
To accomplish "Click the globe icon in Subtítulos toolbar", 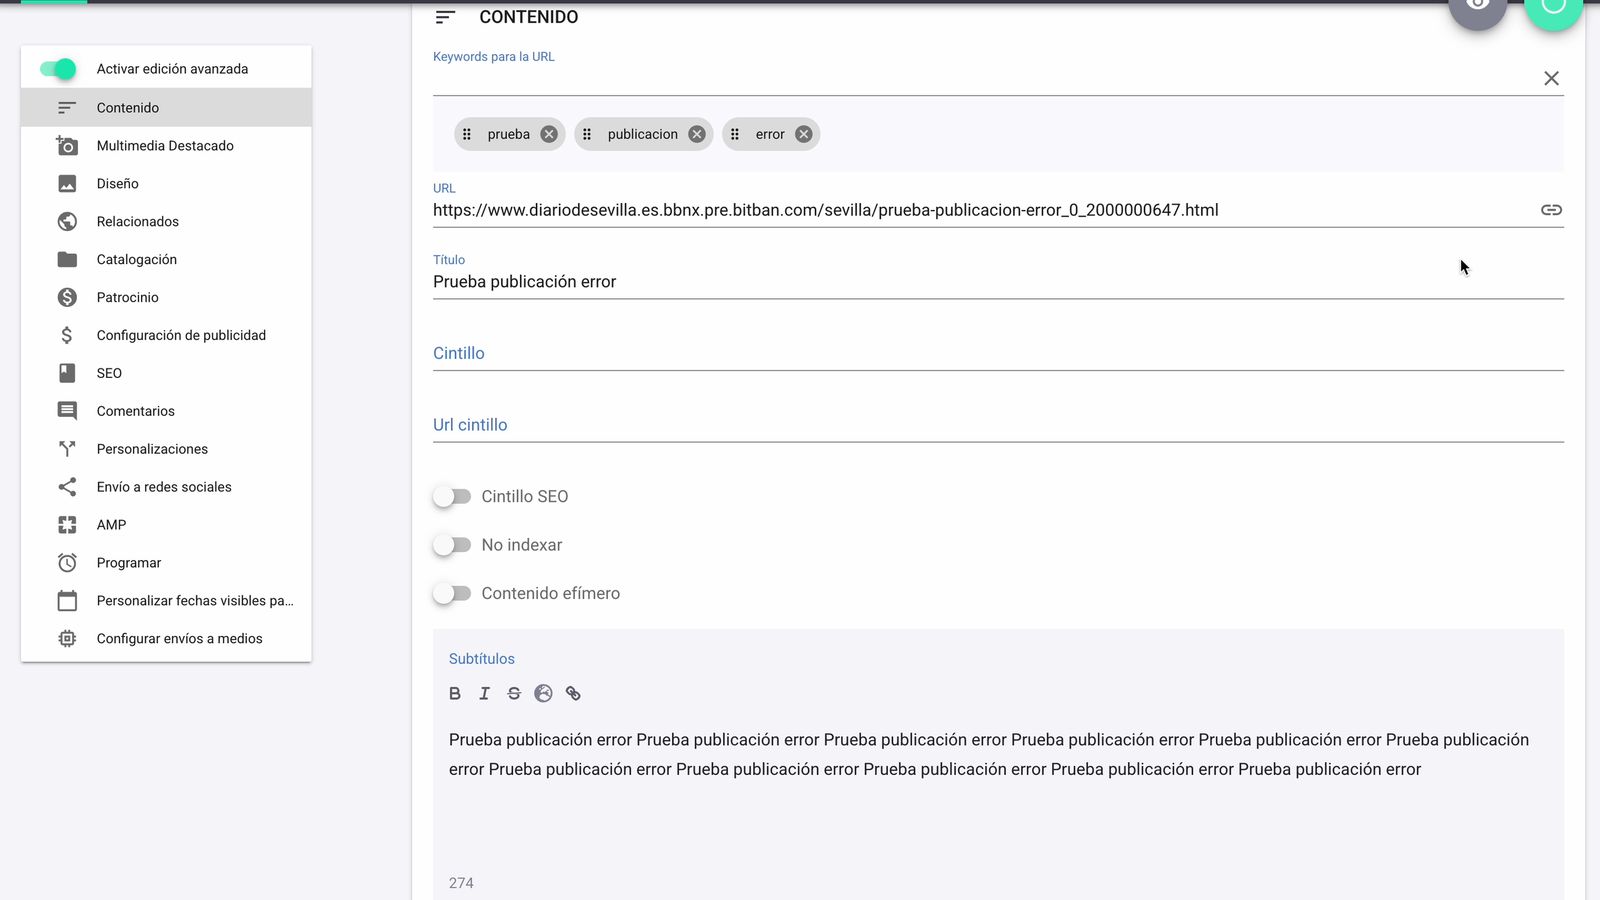I will [543, 693].
